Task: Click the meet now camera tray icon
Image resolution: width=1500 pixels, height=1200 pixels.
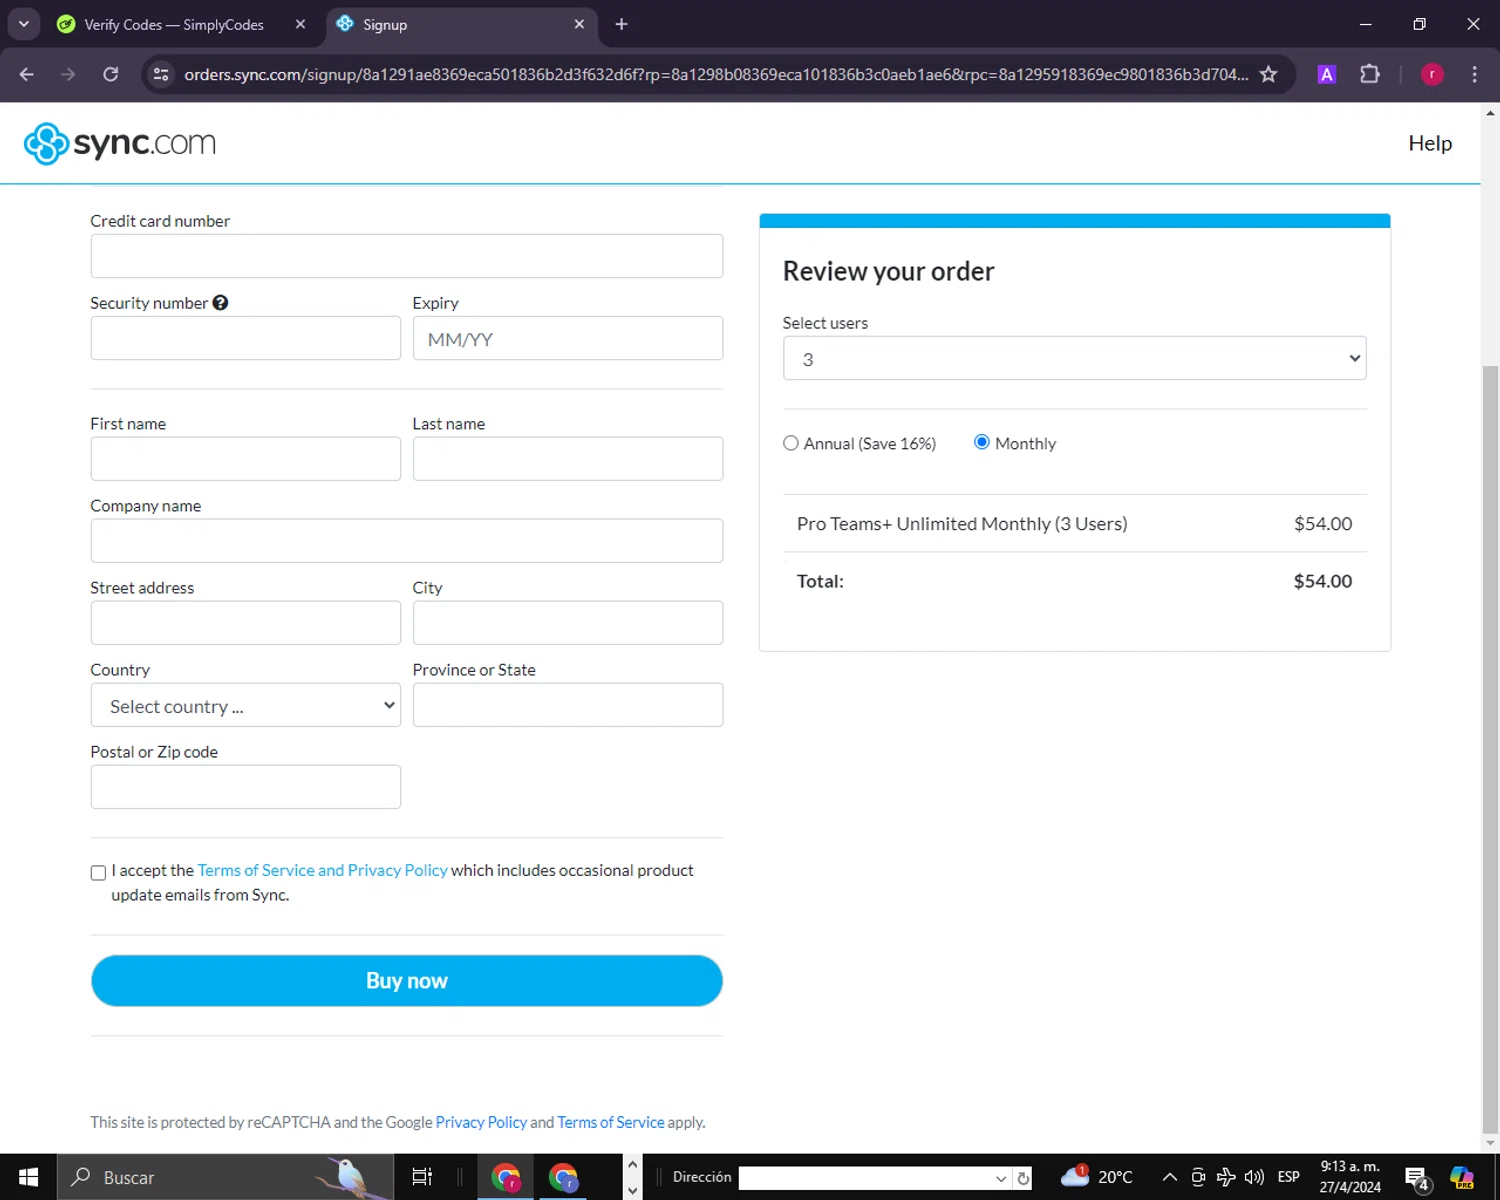Action: (x=1198, y=1177)
